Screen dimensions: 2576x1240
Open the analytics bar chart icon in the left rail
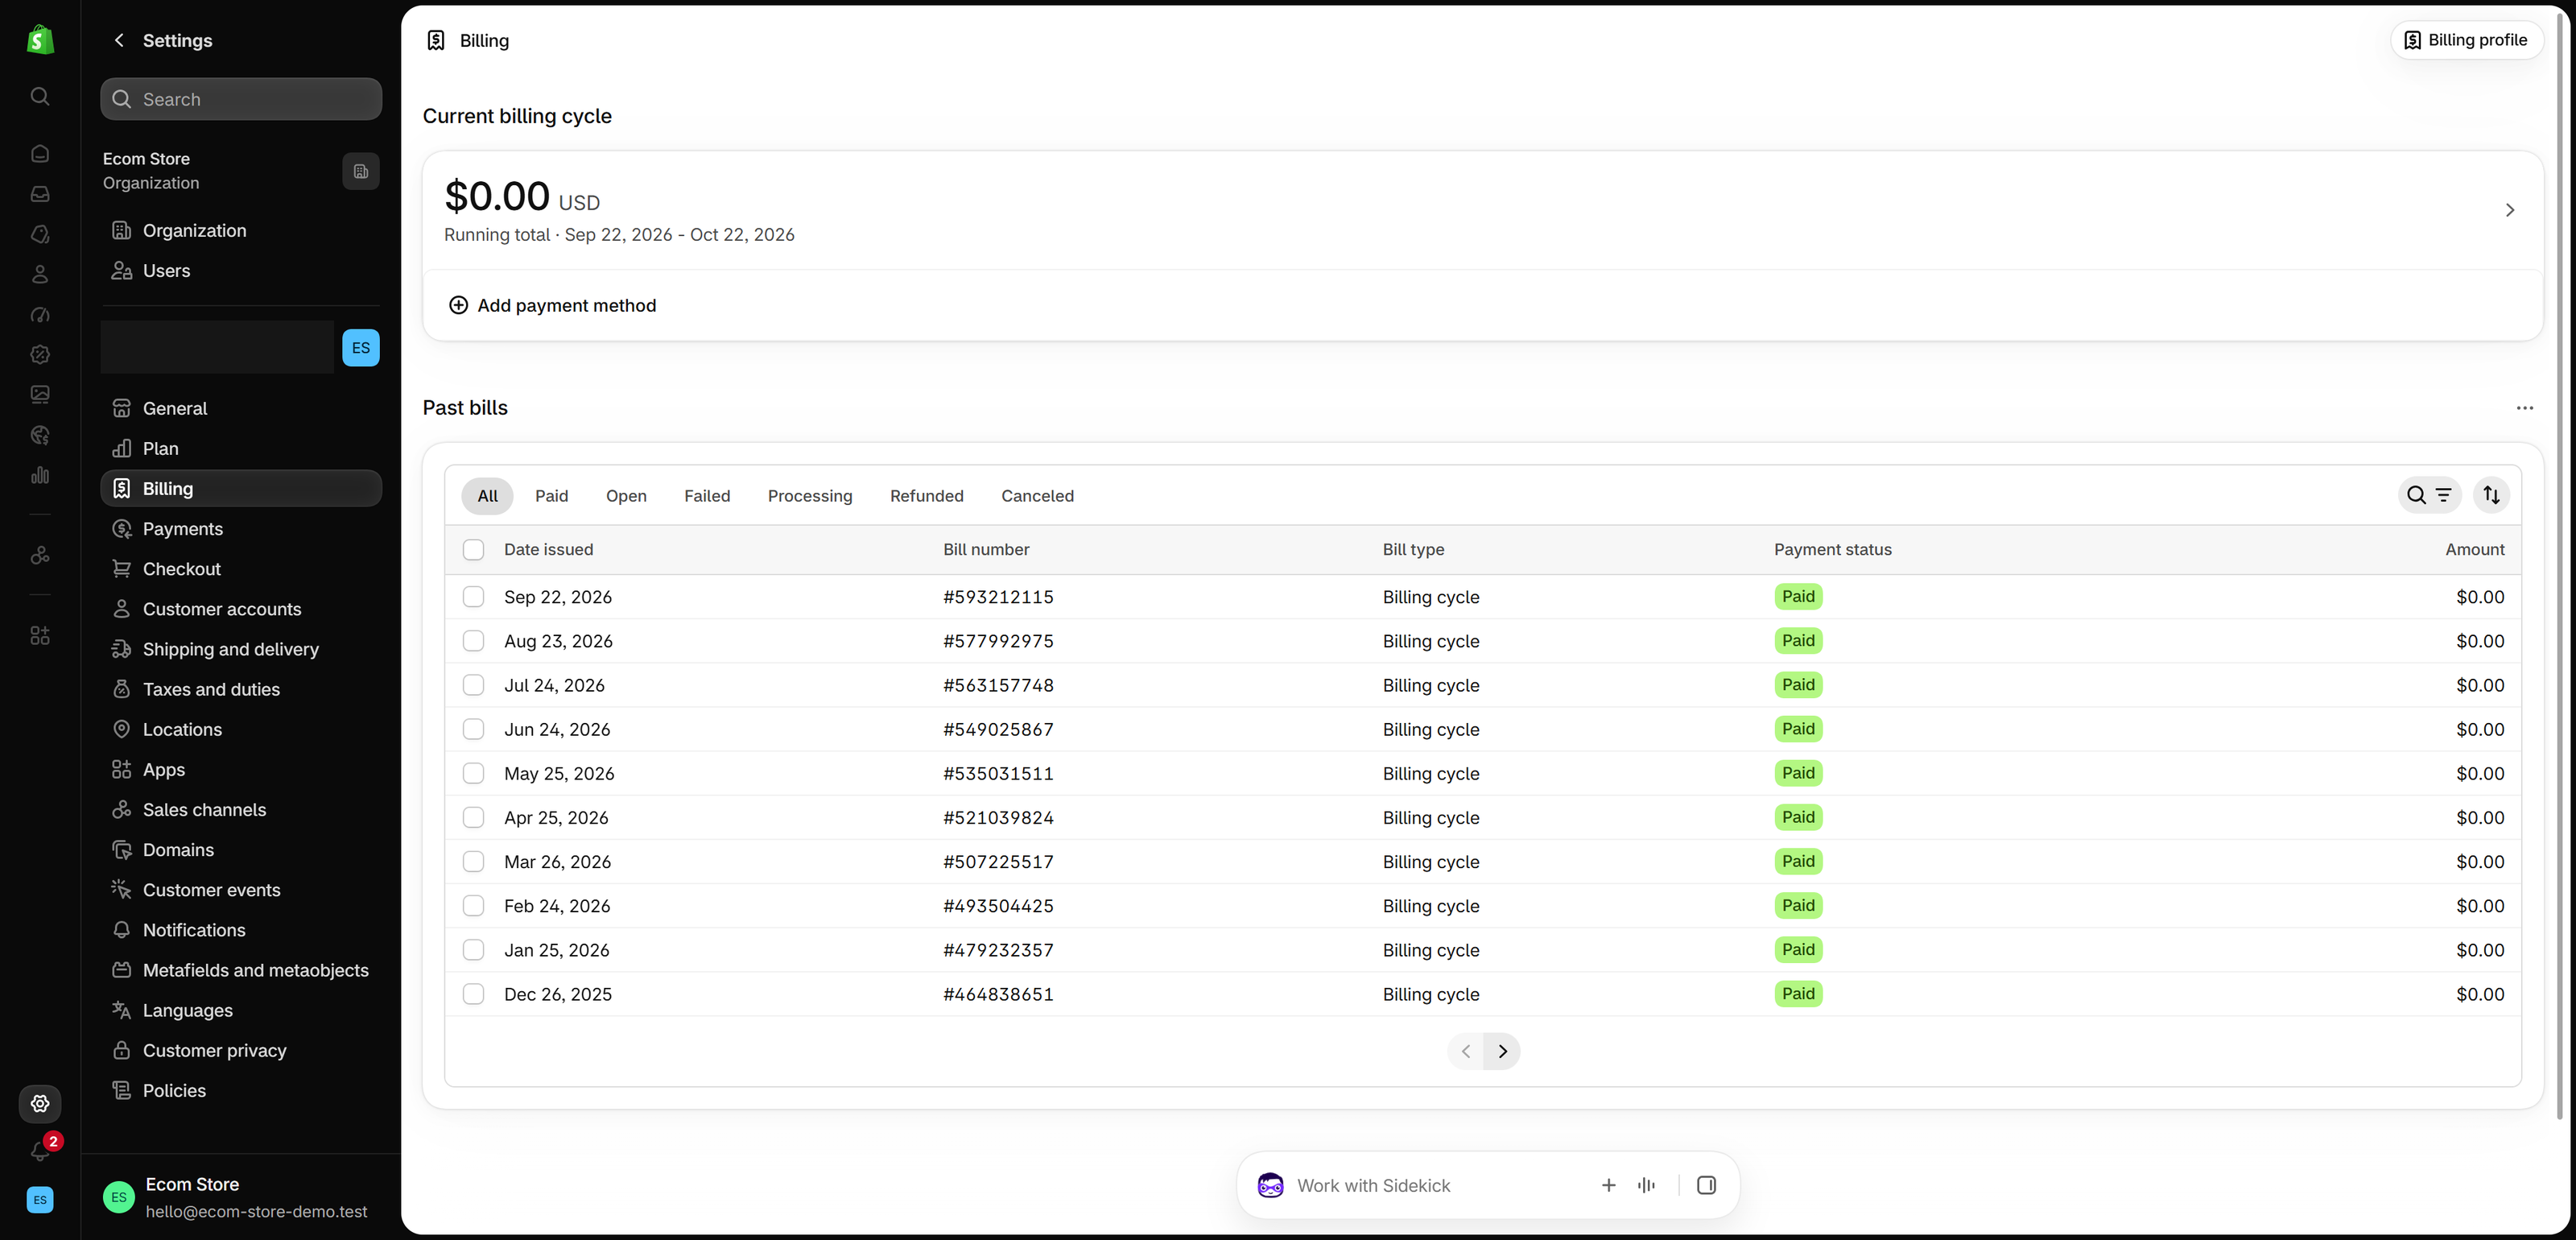tap(40, 475)
